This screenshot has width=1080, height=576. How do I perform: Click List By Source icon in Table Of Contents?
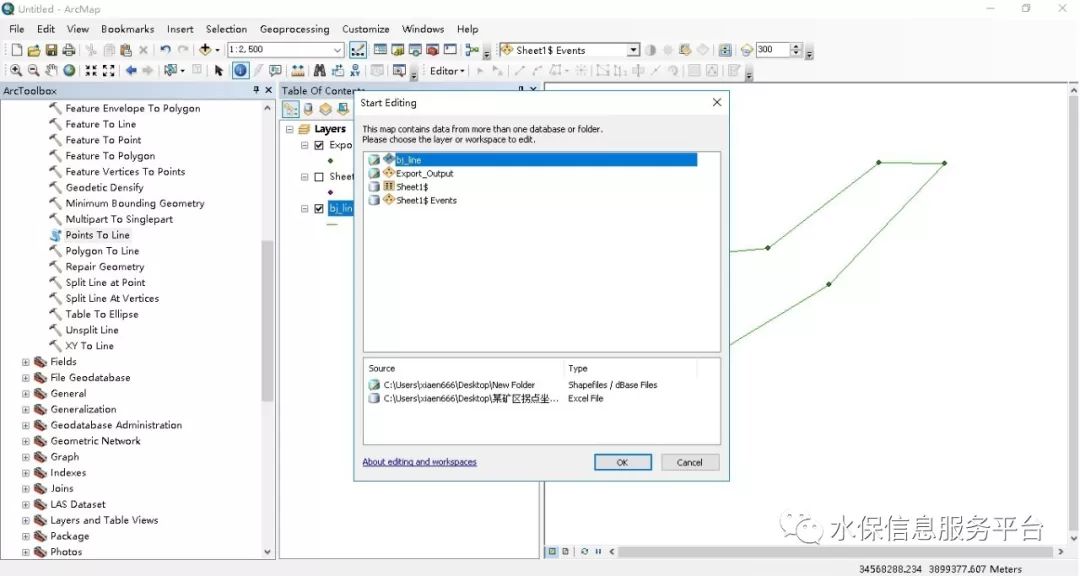coord(308,109)
